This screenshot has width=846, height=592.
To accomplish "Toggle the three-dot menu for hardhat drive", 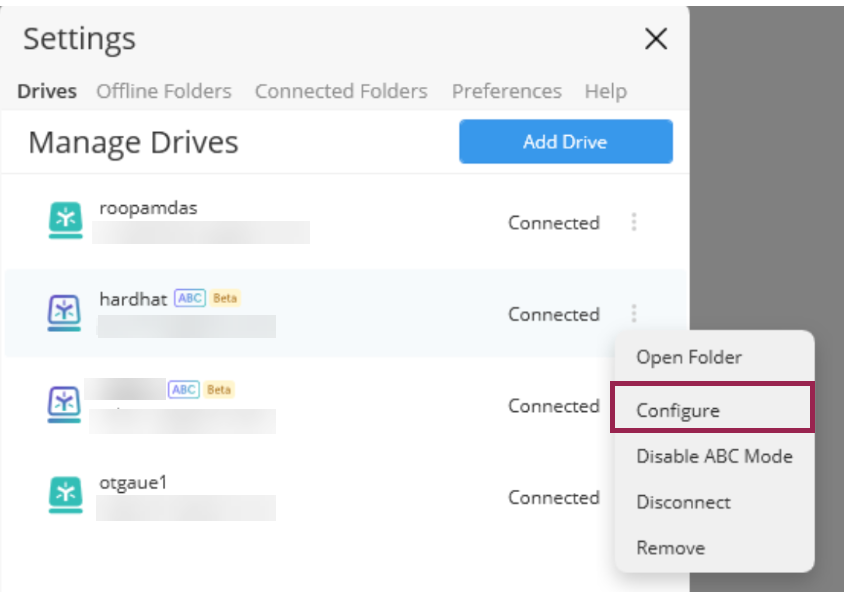I will [x=634, y=314].
